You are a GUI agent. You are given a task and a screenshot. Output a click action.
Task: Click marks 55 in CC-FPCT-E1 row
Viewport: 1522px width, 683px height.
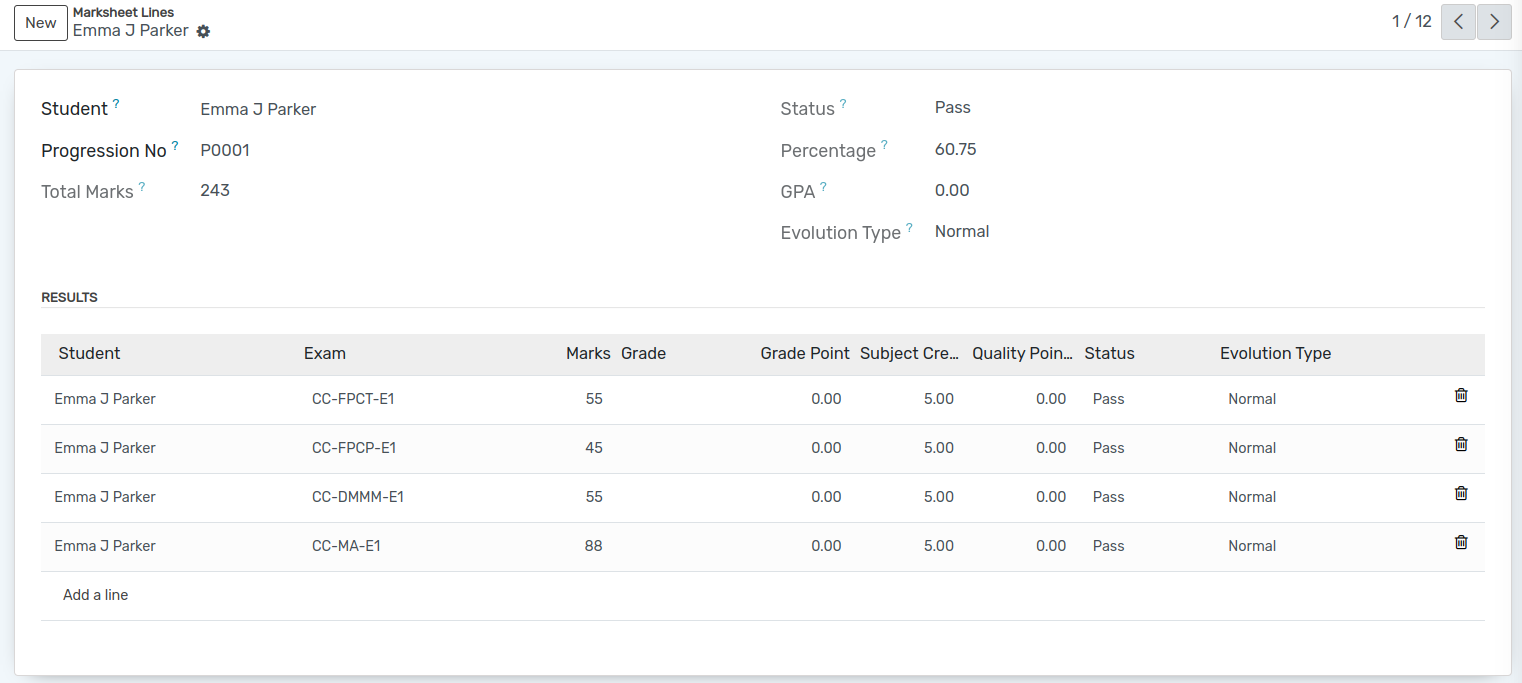(594, 399)
